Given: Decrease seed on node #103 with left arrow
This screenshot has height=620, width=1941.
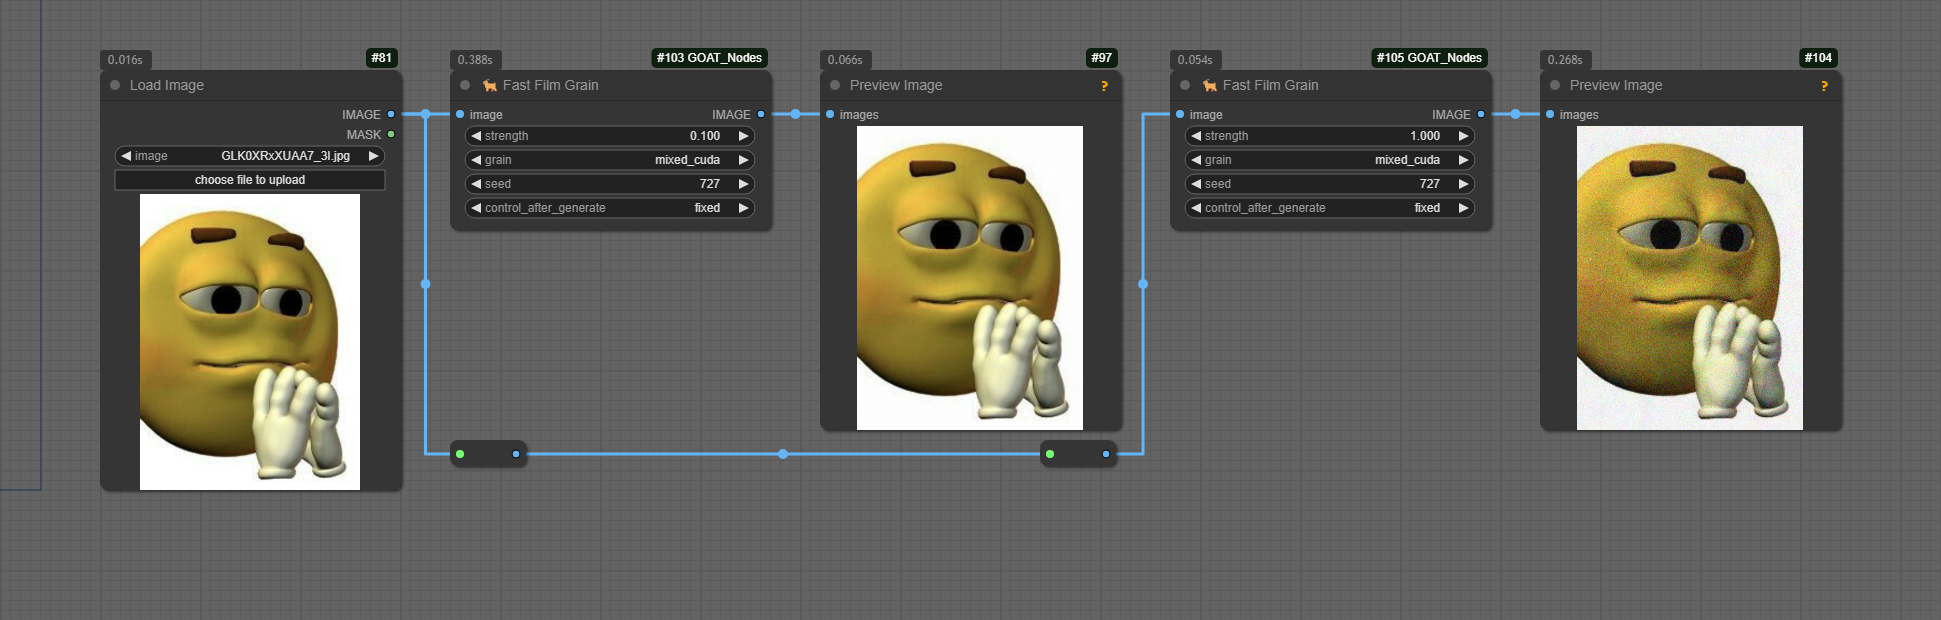Looking at the screenshot, I should (476, 184).
